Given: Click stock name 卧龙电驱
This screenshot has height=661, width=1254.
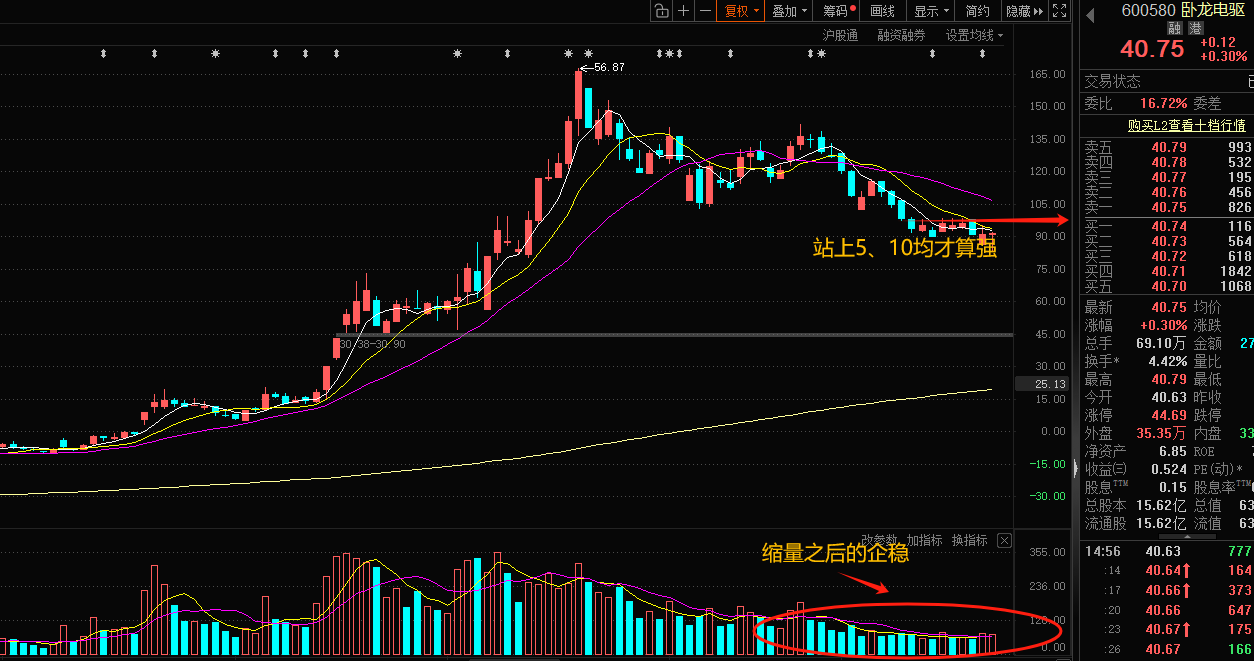Looking at the screenshot, I should [1213, 10].
